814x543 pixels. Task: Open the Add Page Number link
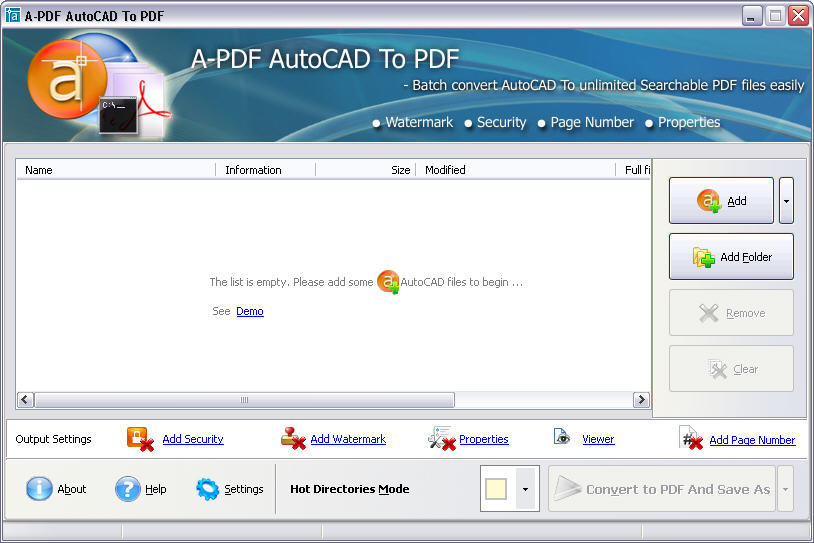[x=752, y=440]
